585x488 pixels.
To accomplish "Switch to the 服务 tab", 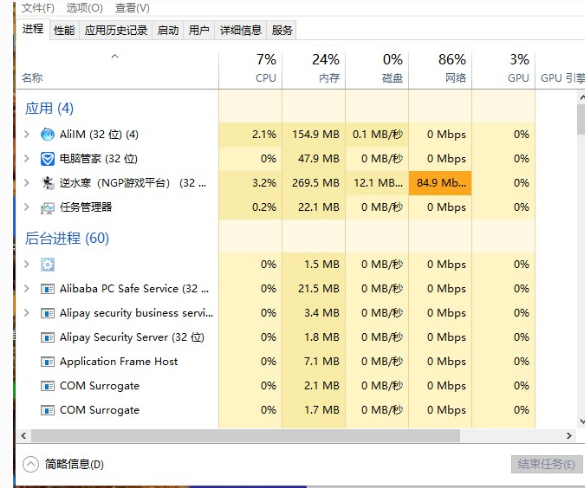I will pos(282,30).
